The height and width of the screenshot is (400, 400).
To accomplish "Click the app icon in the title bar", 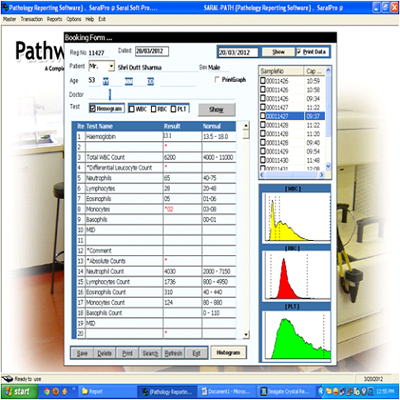I will coord(5,8).
